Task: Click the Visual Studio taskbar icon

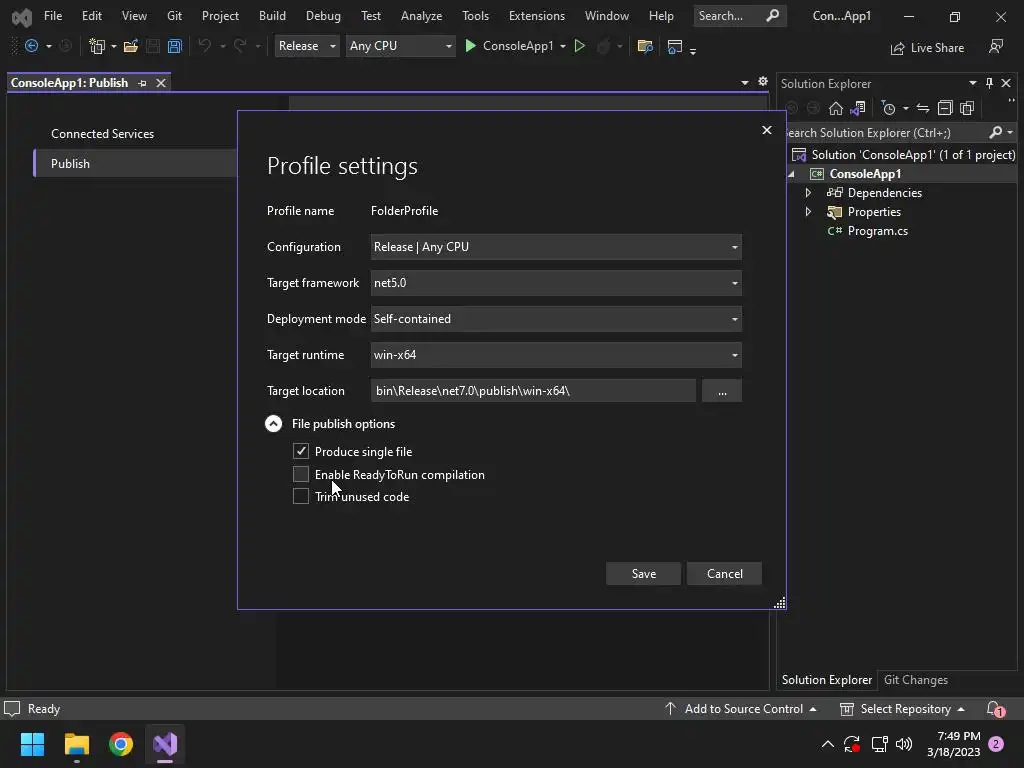Action: (x=165, y=744)
